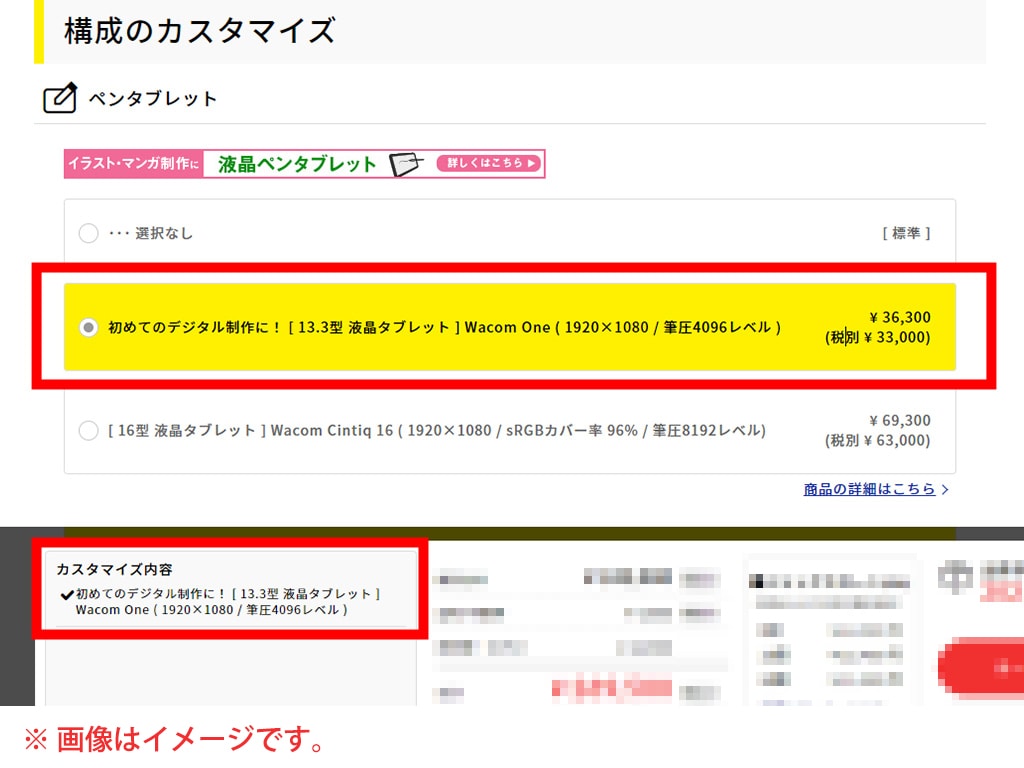
Task: Click the (税別 ¥ 63,000) price
Action: coord(878,441)
